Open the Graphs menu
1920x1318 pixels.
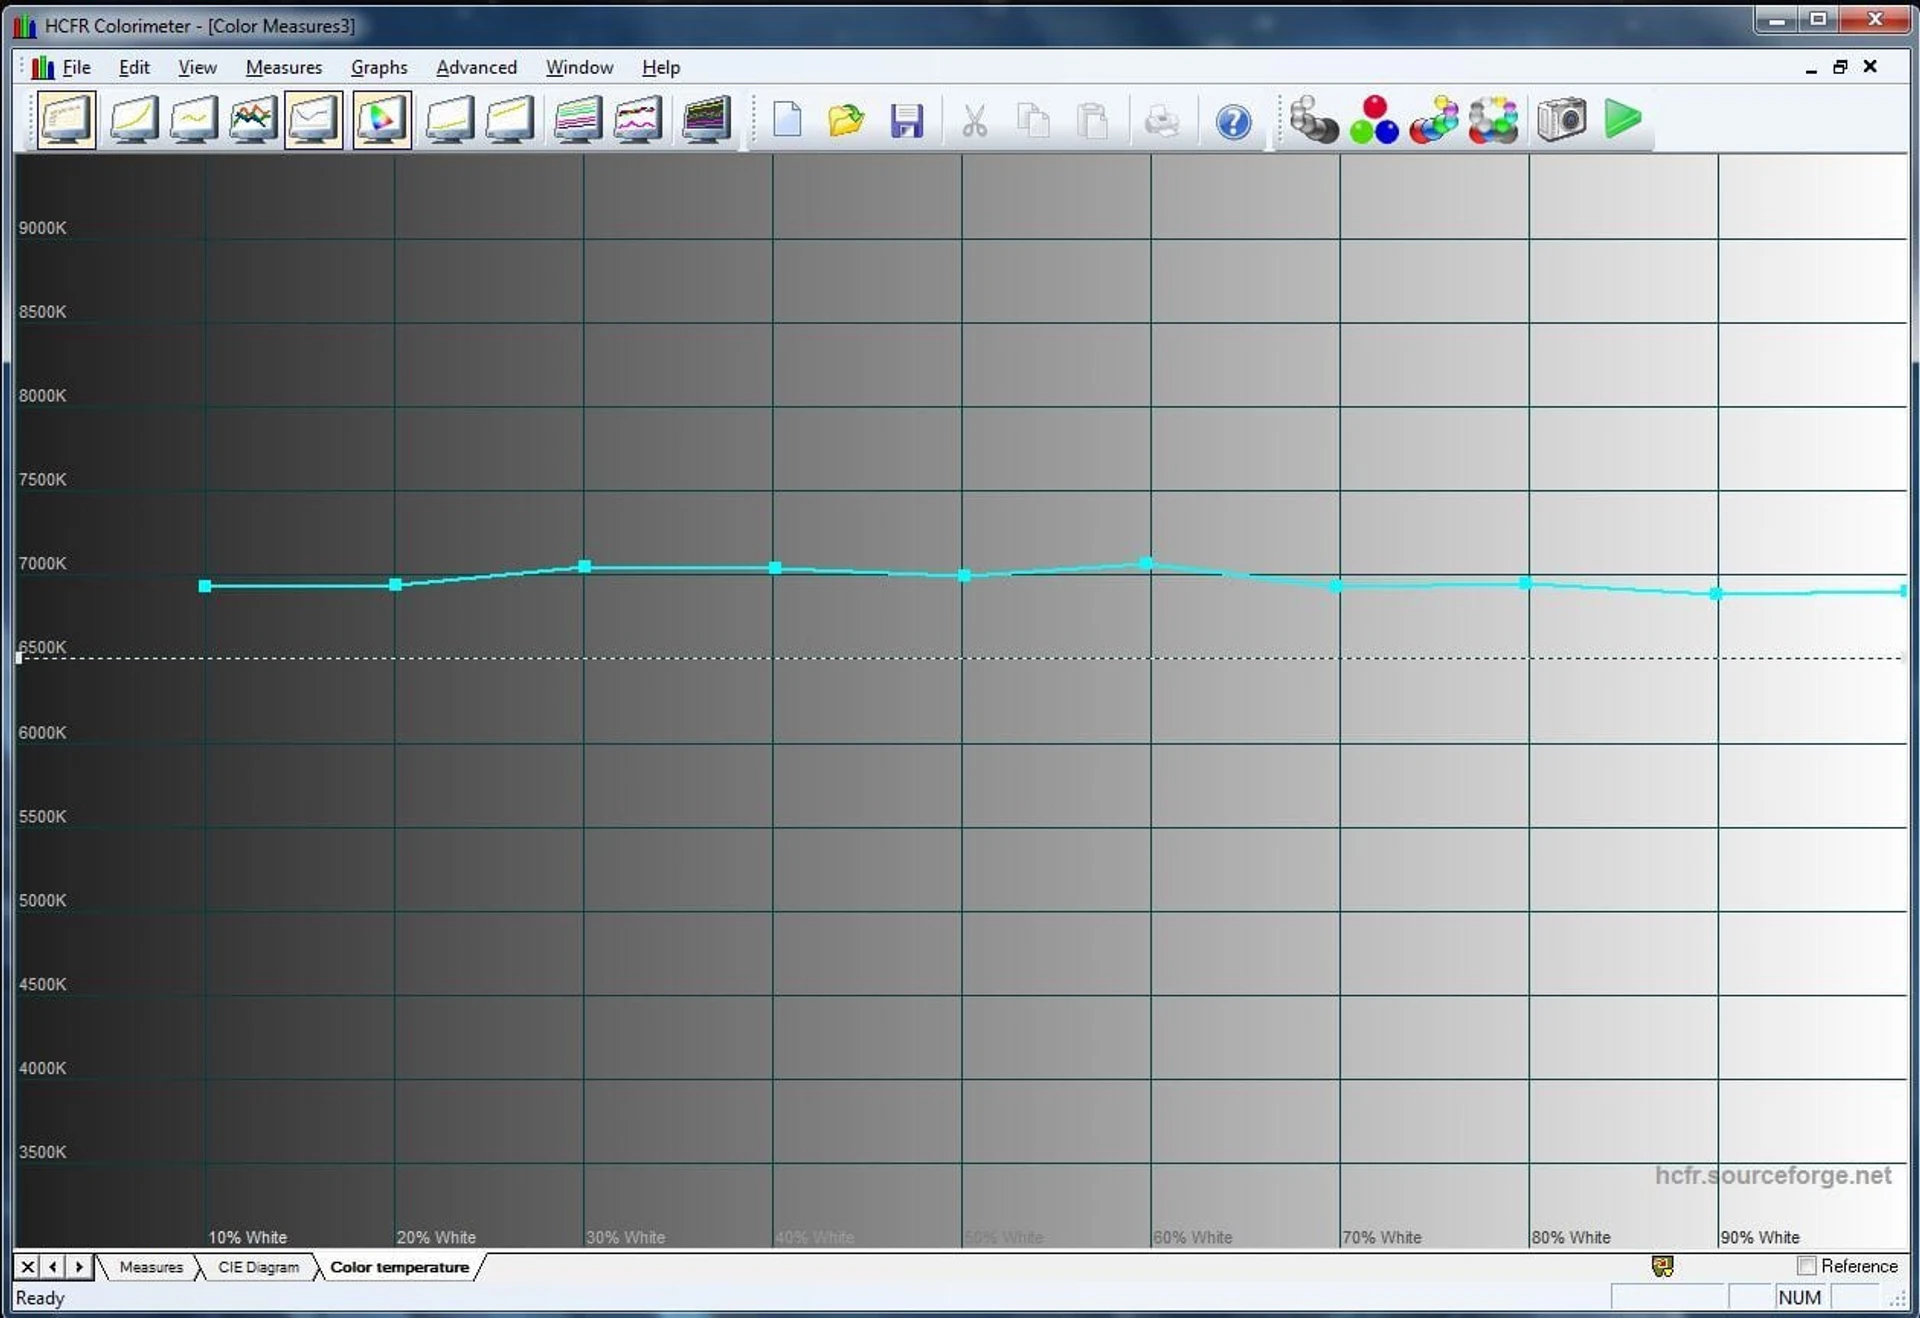tap(379, 67)
